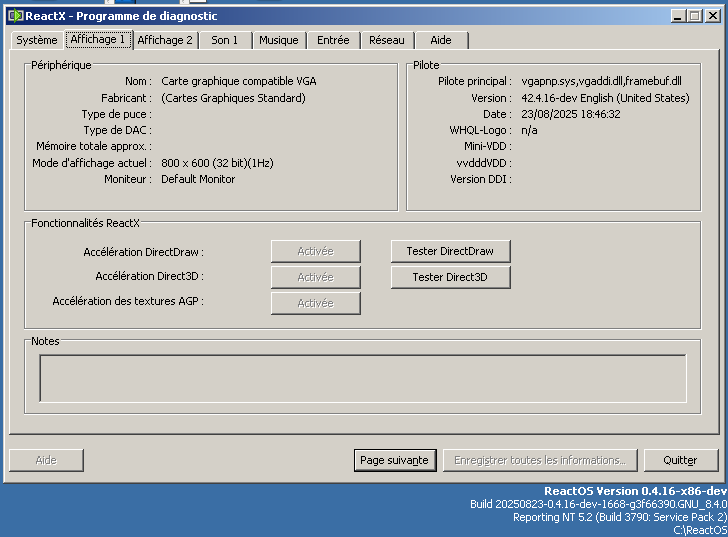Image resolution: width=728 pixels, height=537 pixels.
Task: Click 'Accélération DirectDraw :' label
Action: 143,252
